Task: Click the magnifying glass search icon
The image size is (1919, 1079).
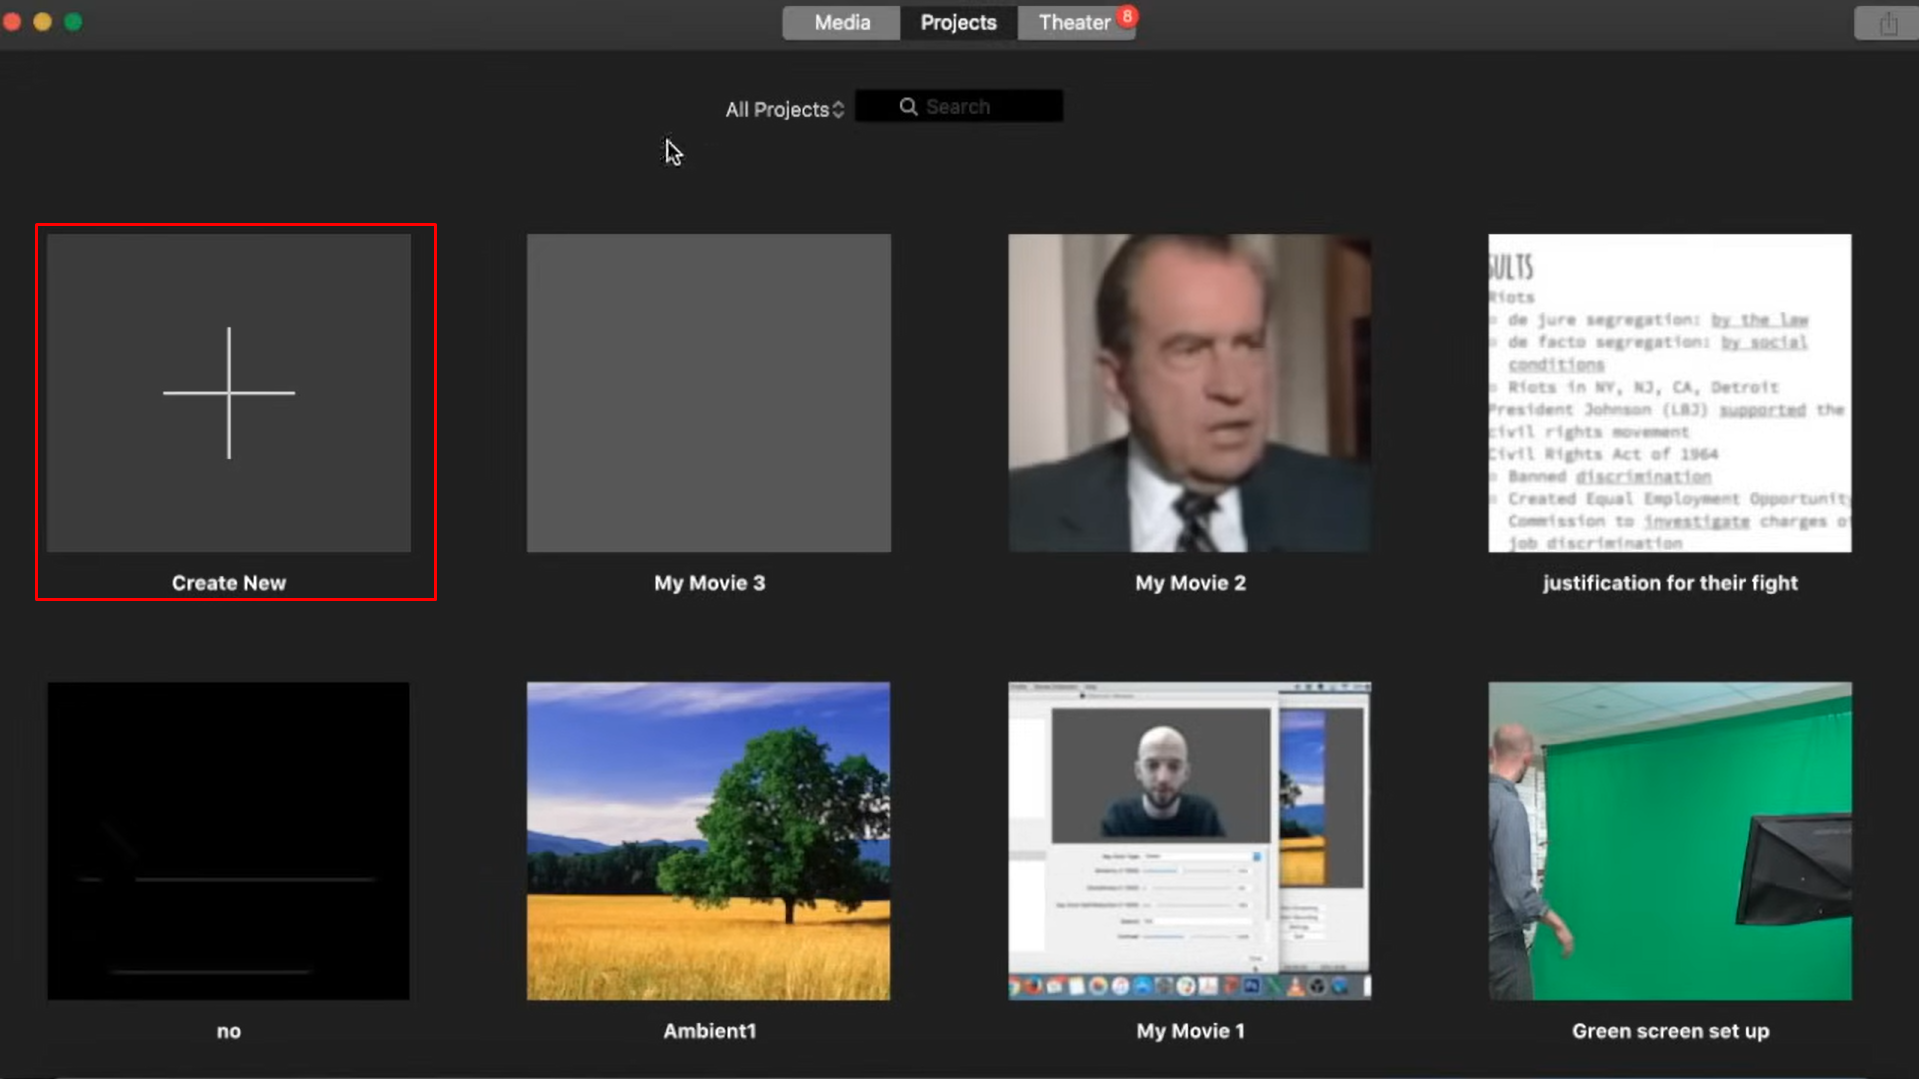Action: pyautogui.click(x=908, y=107)
